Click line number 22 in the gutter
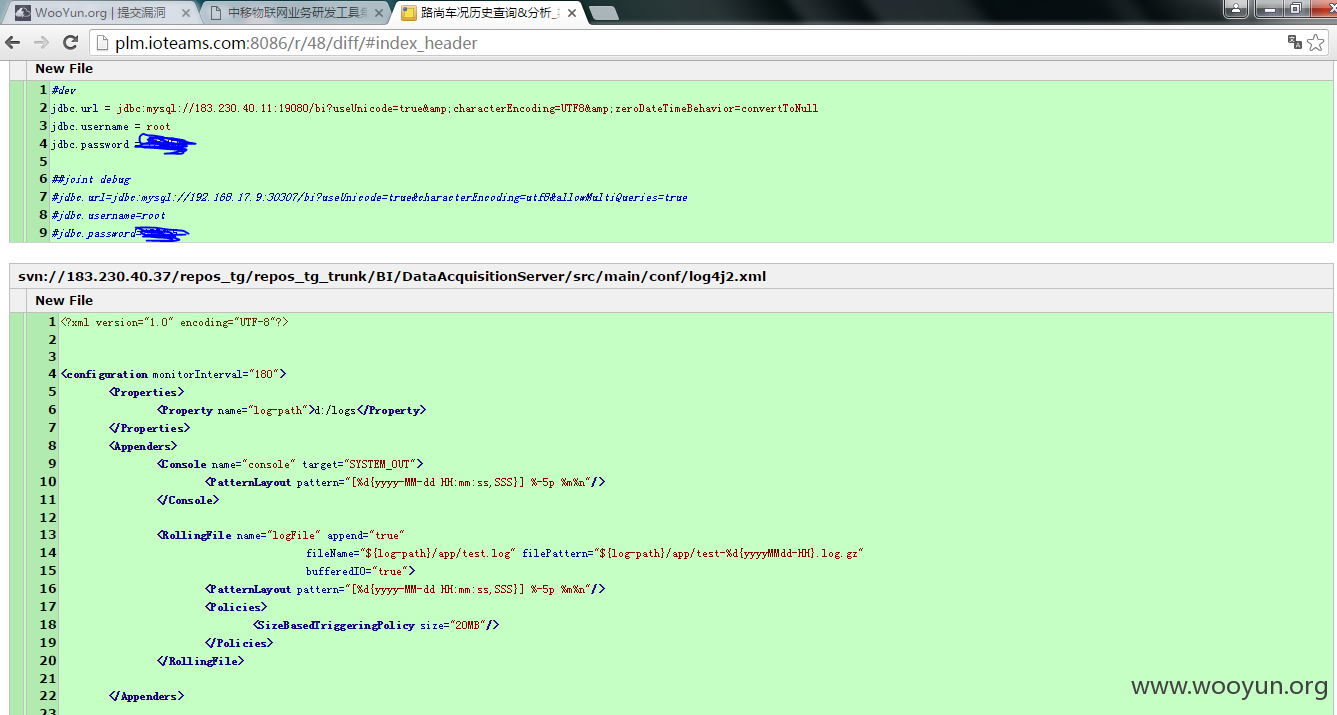The height and width of the screenshot is (715, 1337). coord(48,696)
